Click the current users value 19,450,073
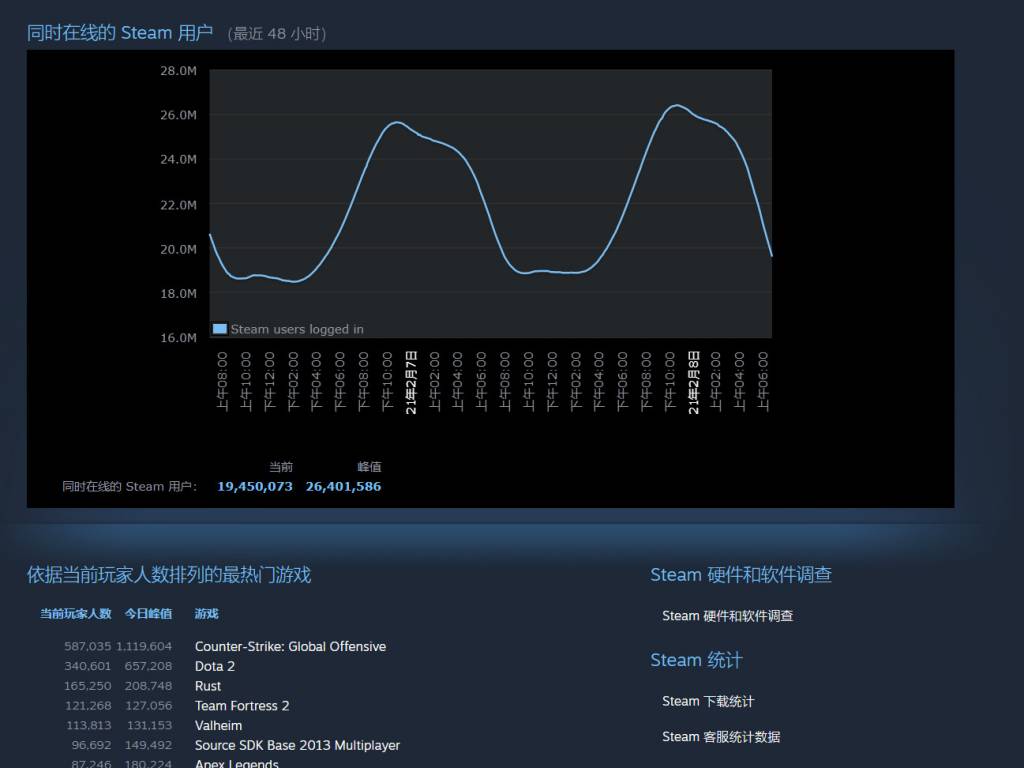 coord(255,487)
